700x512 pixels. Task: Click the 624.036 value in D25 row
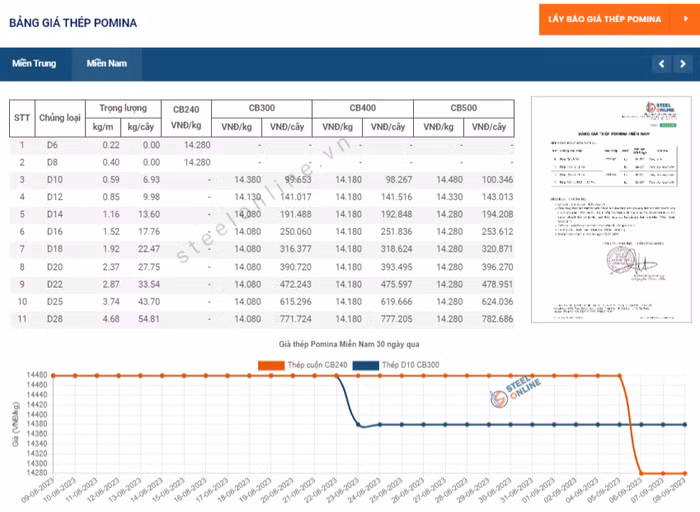coord(497,302)
